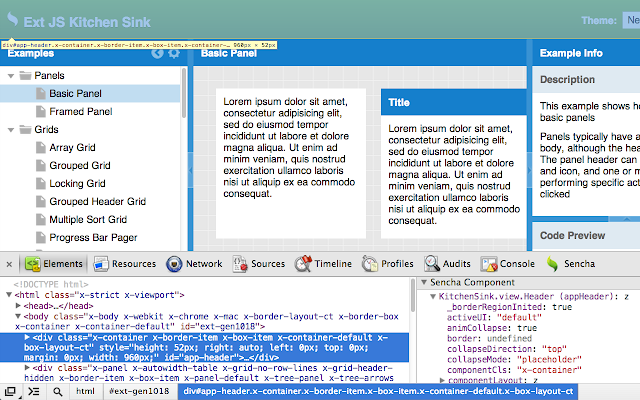Click the Grouped Header Grid document icon
Viewport: 640px width, 400px height.
[x=40, y=201]
